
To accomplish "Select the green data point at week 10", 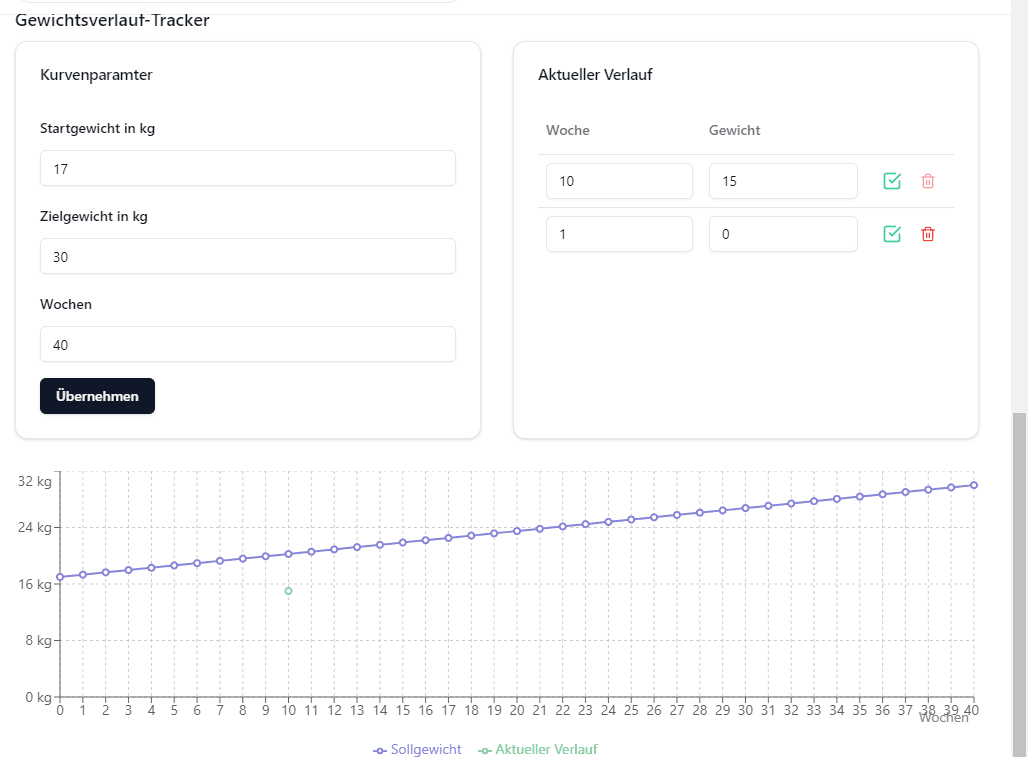I will tap(288, 591).
